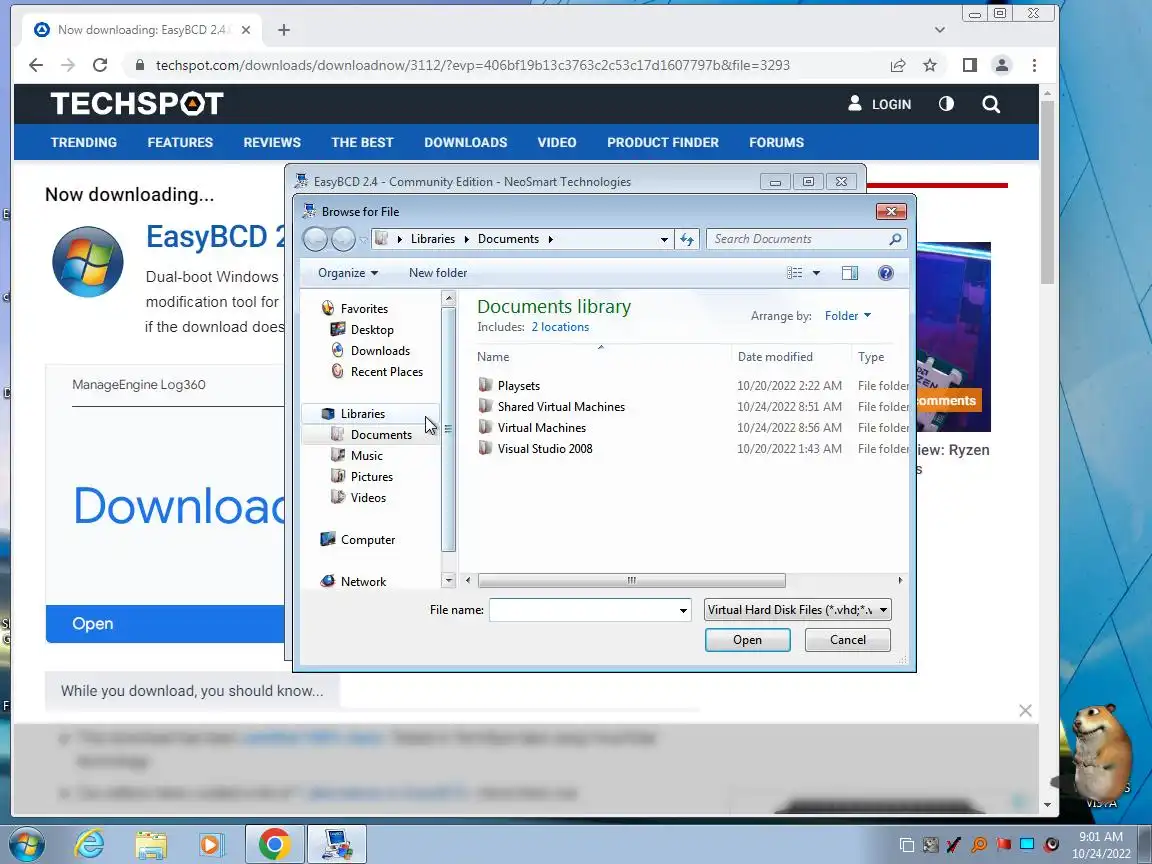Open TechSpot FEATURES menu
1152x864 pixels.
tap(180, 142)
